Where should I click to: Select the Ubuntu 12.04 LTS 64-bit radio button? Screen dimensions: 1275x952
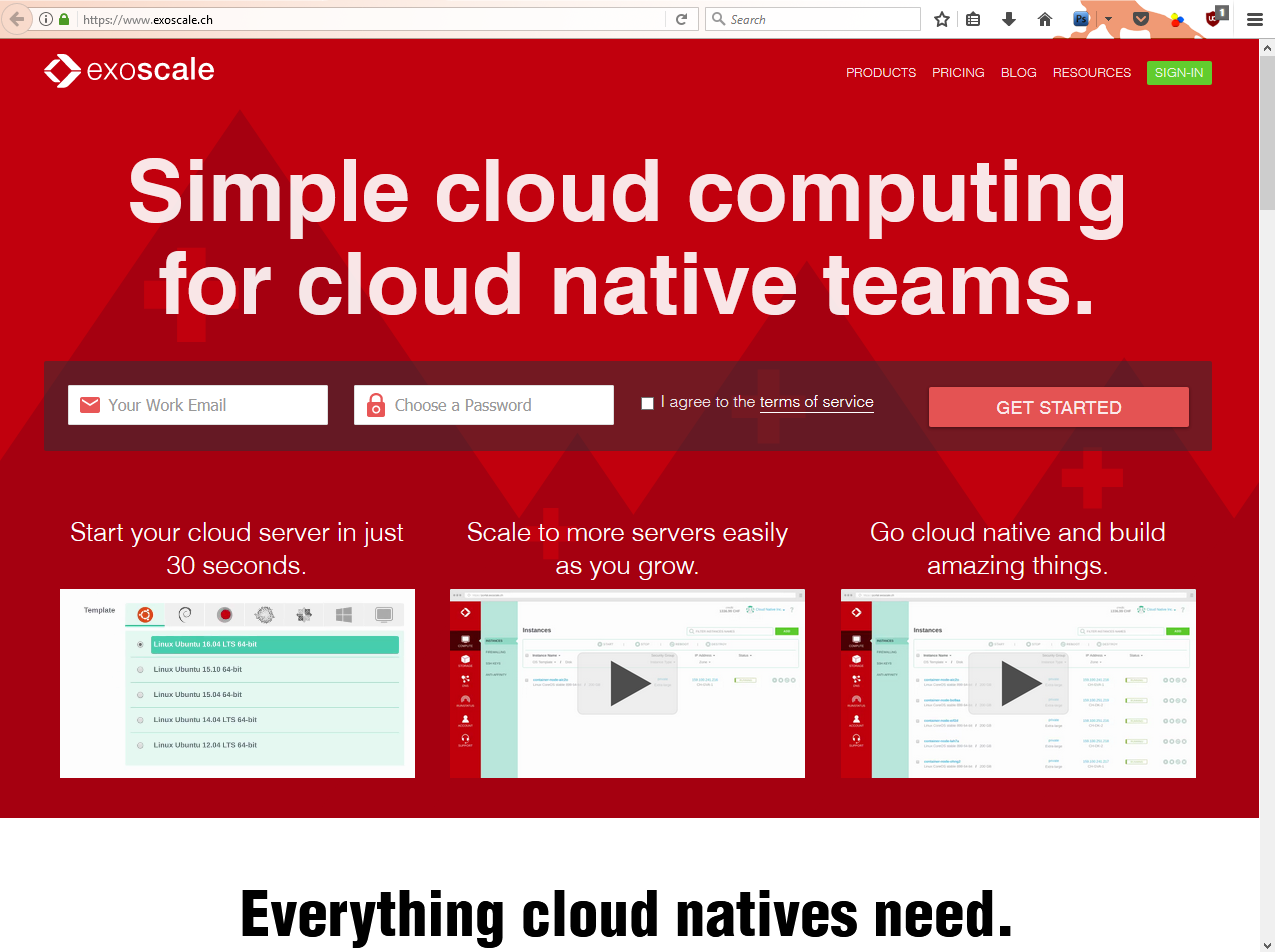point(140,745)
